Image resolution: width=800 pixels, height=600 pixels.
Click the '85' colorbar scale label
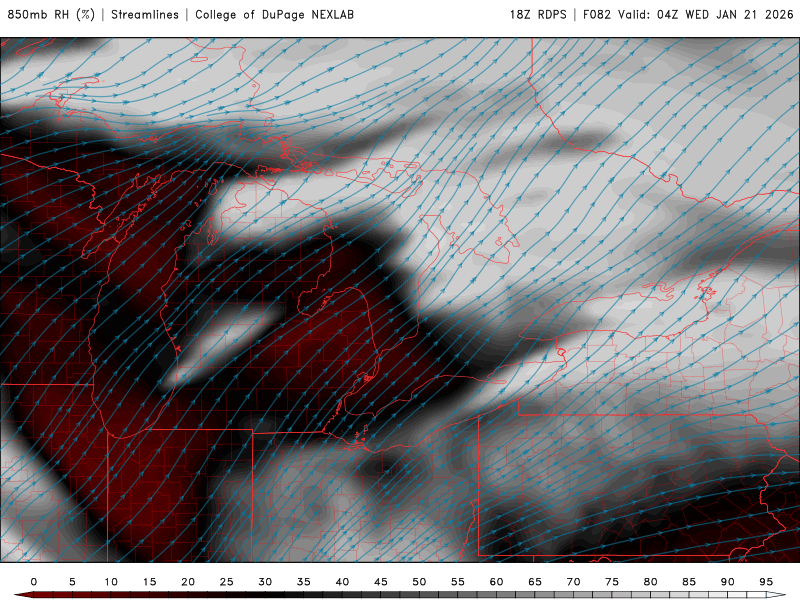coord(689,582)
